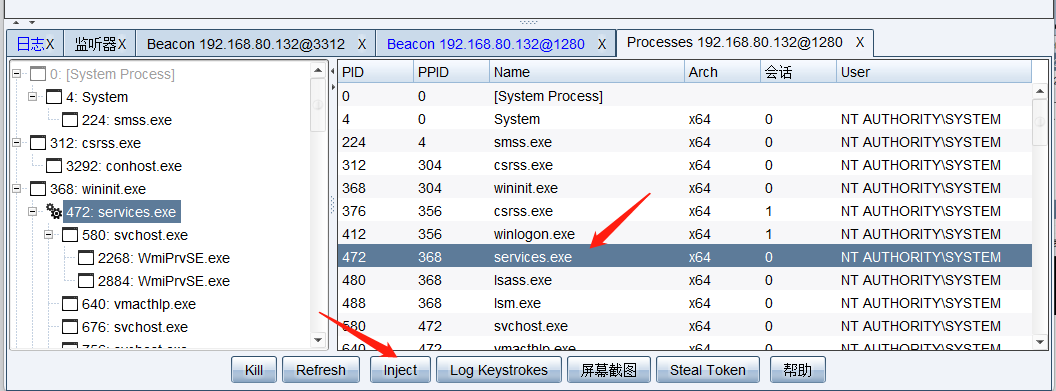Sort the table by Name column header
This screenshot has width=1056, height=391.
point(587,72)
